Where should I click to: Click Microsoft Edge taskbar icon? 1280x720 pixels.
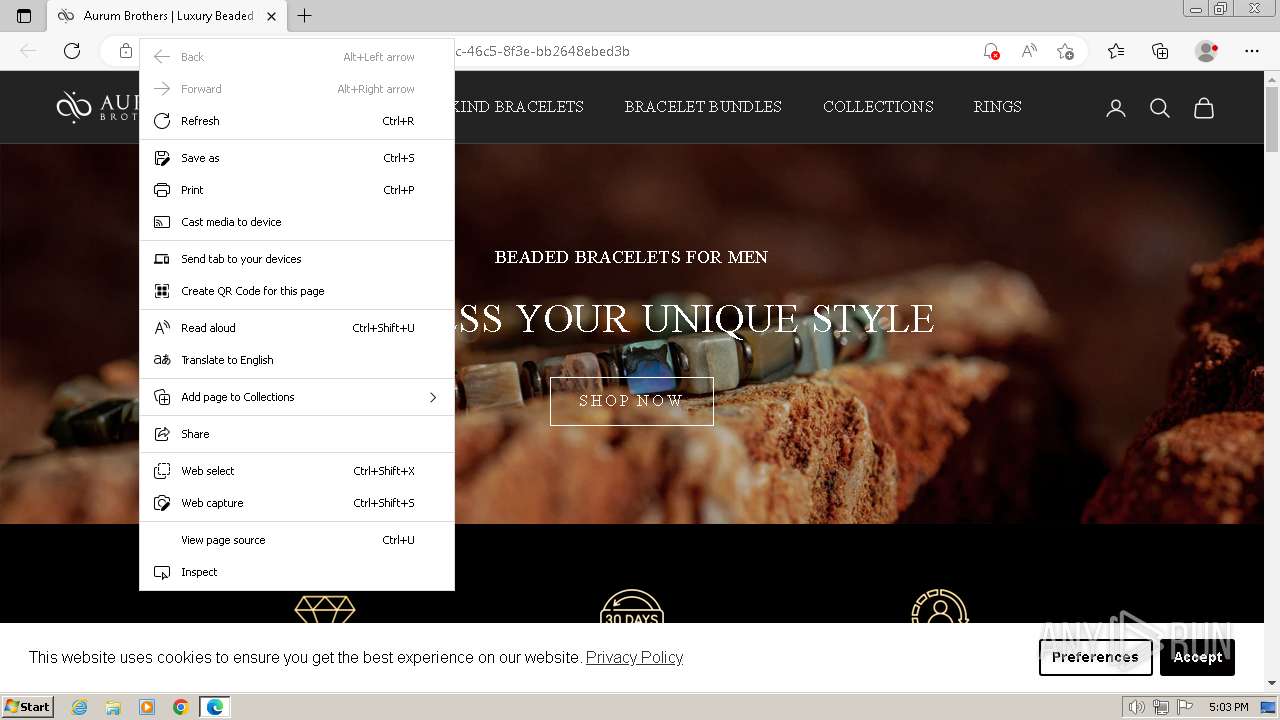[215, 707]
